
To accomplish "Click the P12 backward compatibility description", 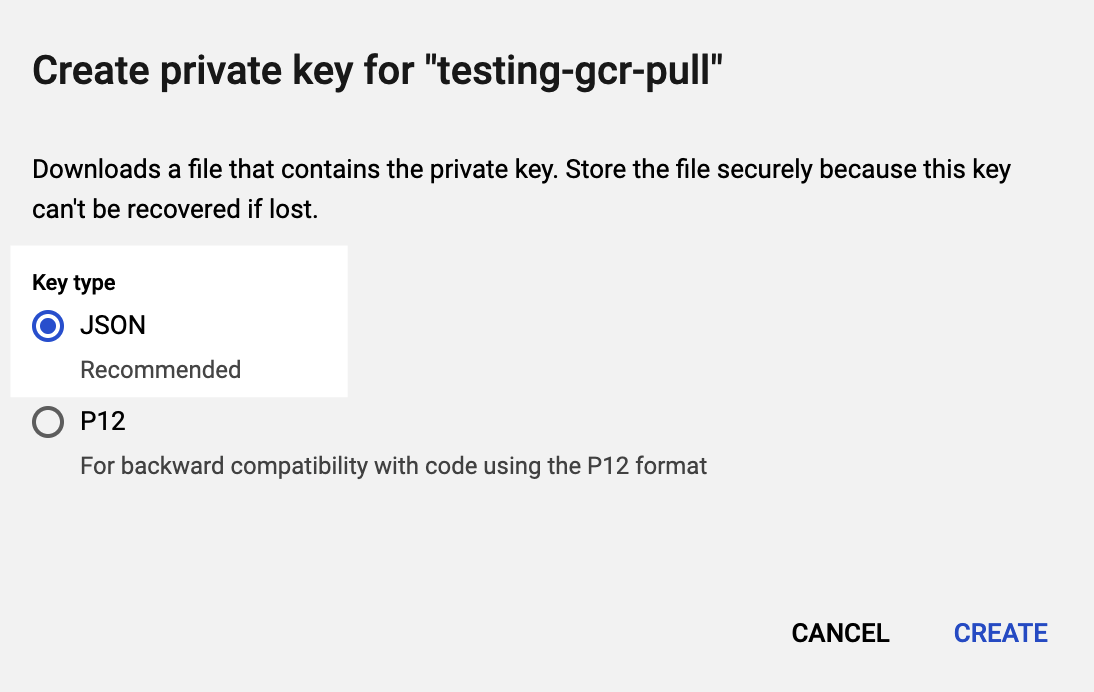I will point(393,466).
